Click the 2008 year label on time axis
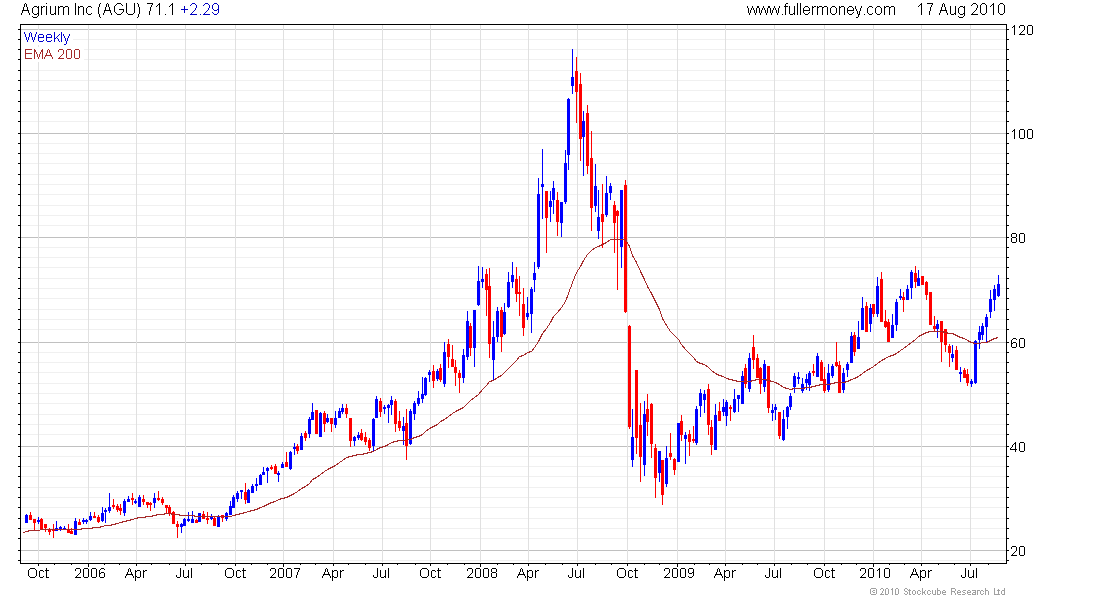 [x=482, y=573]
